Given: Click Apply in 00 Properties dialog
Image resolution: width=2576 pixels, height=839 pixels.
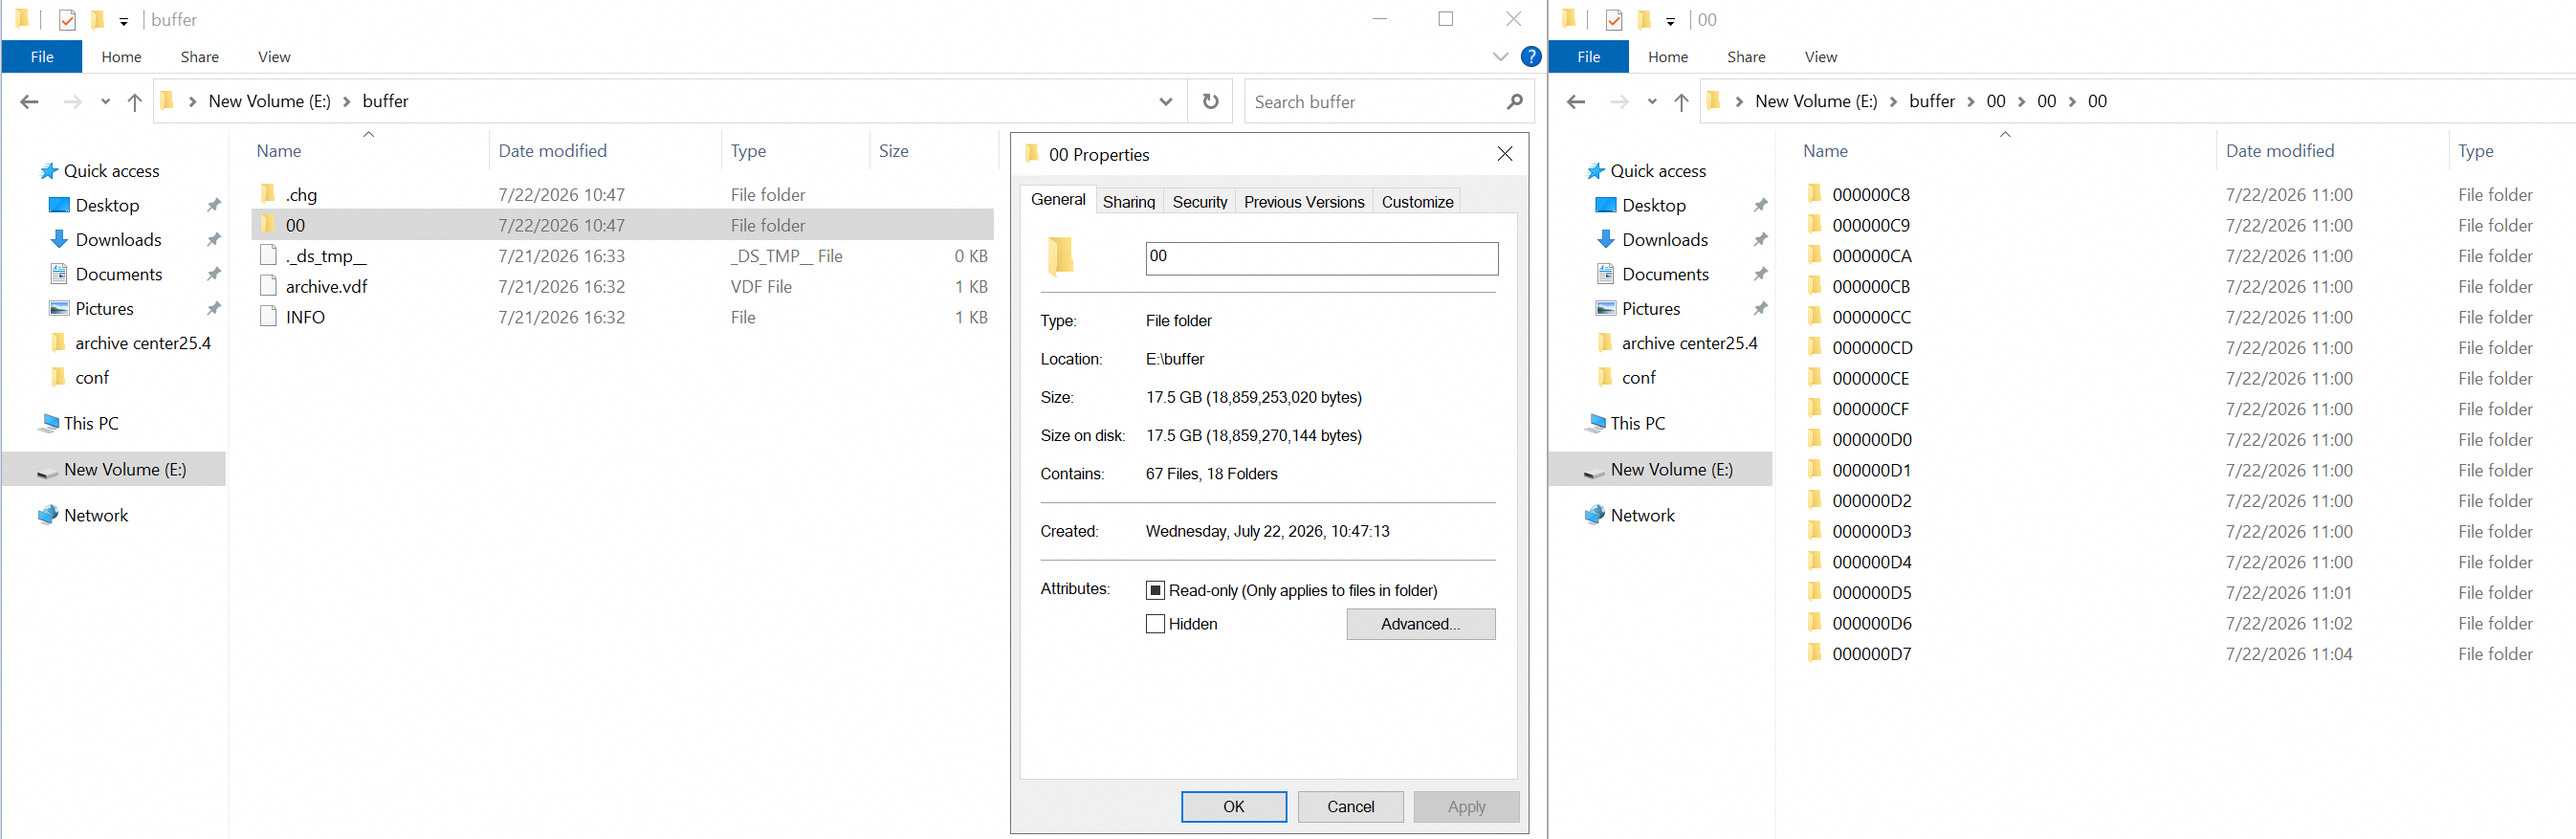Looking at the screenshot, I should tap(1466, 807).
